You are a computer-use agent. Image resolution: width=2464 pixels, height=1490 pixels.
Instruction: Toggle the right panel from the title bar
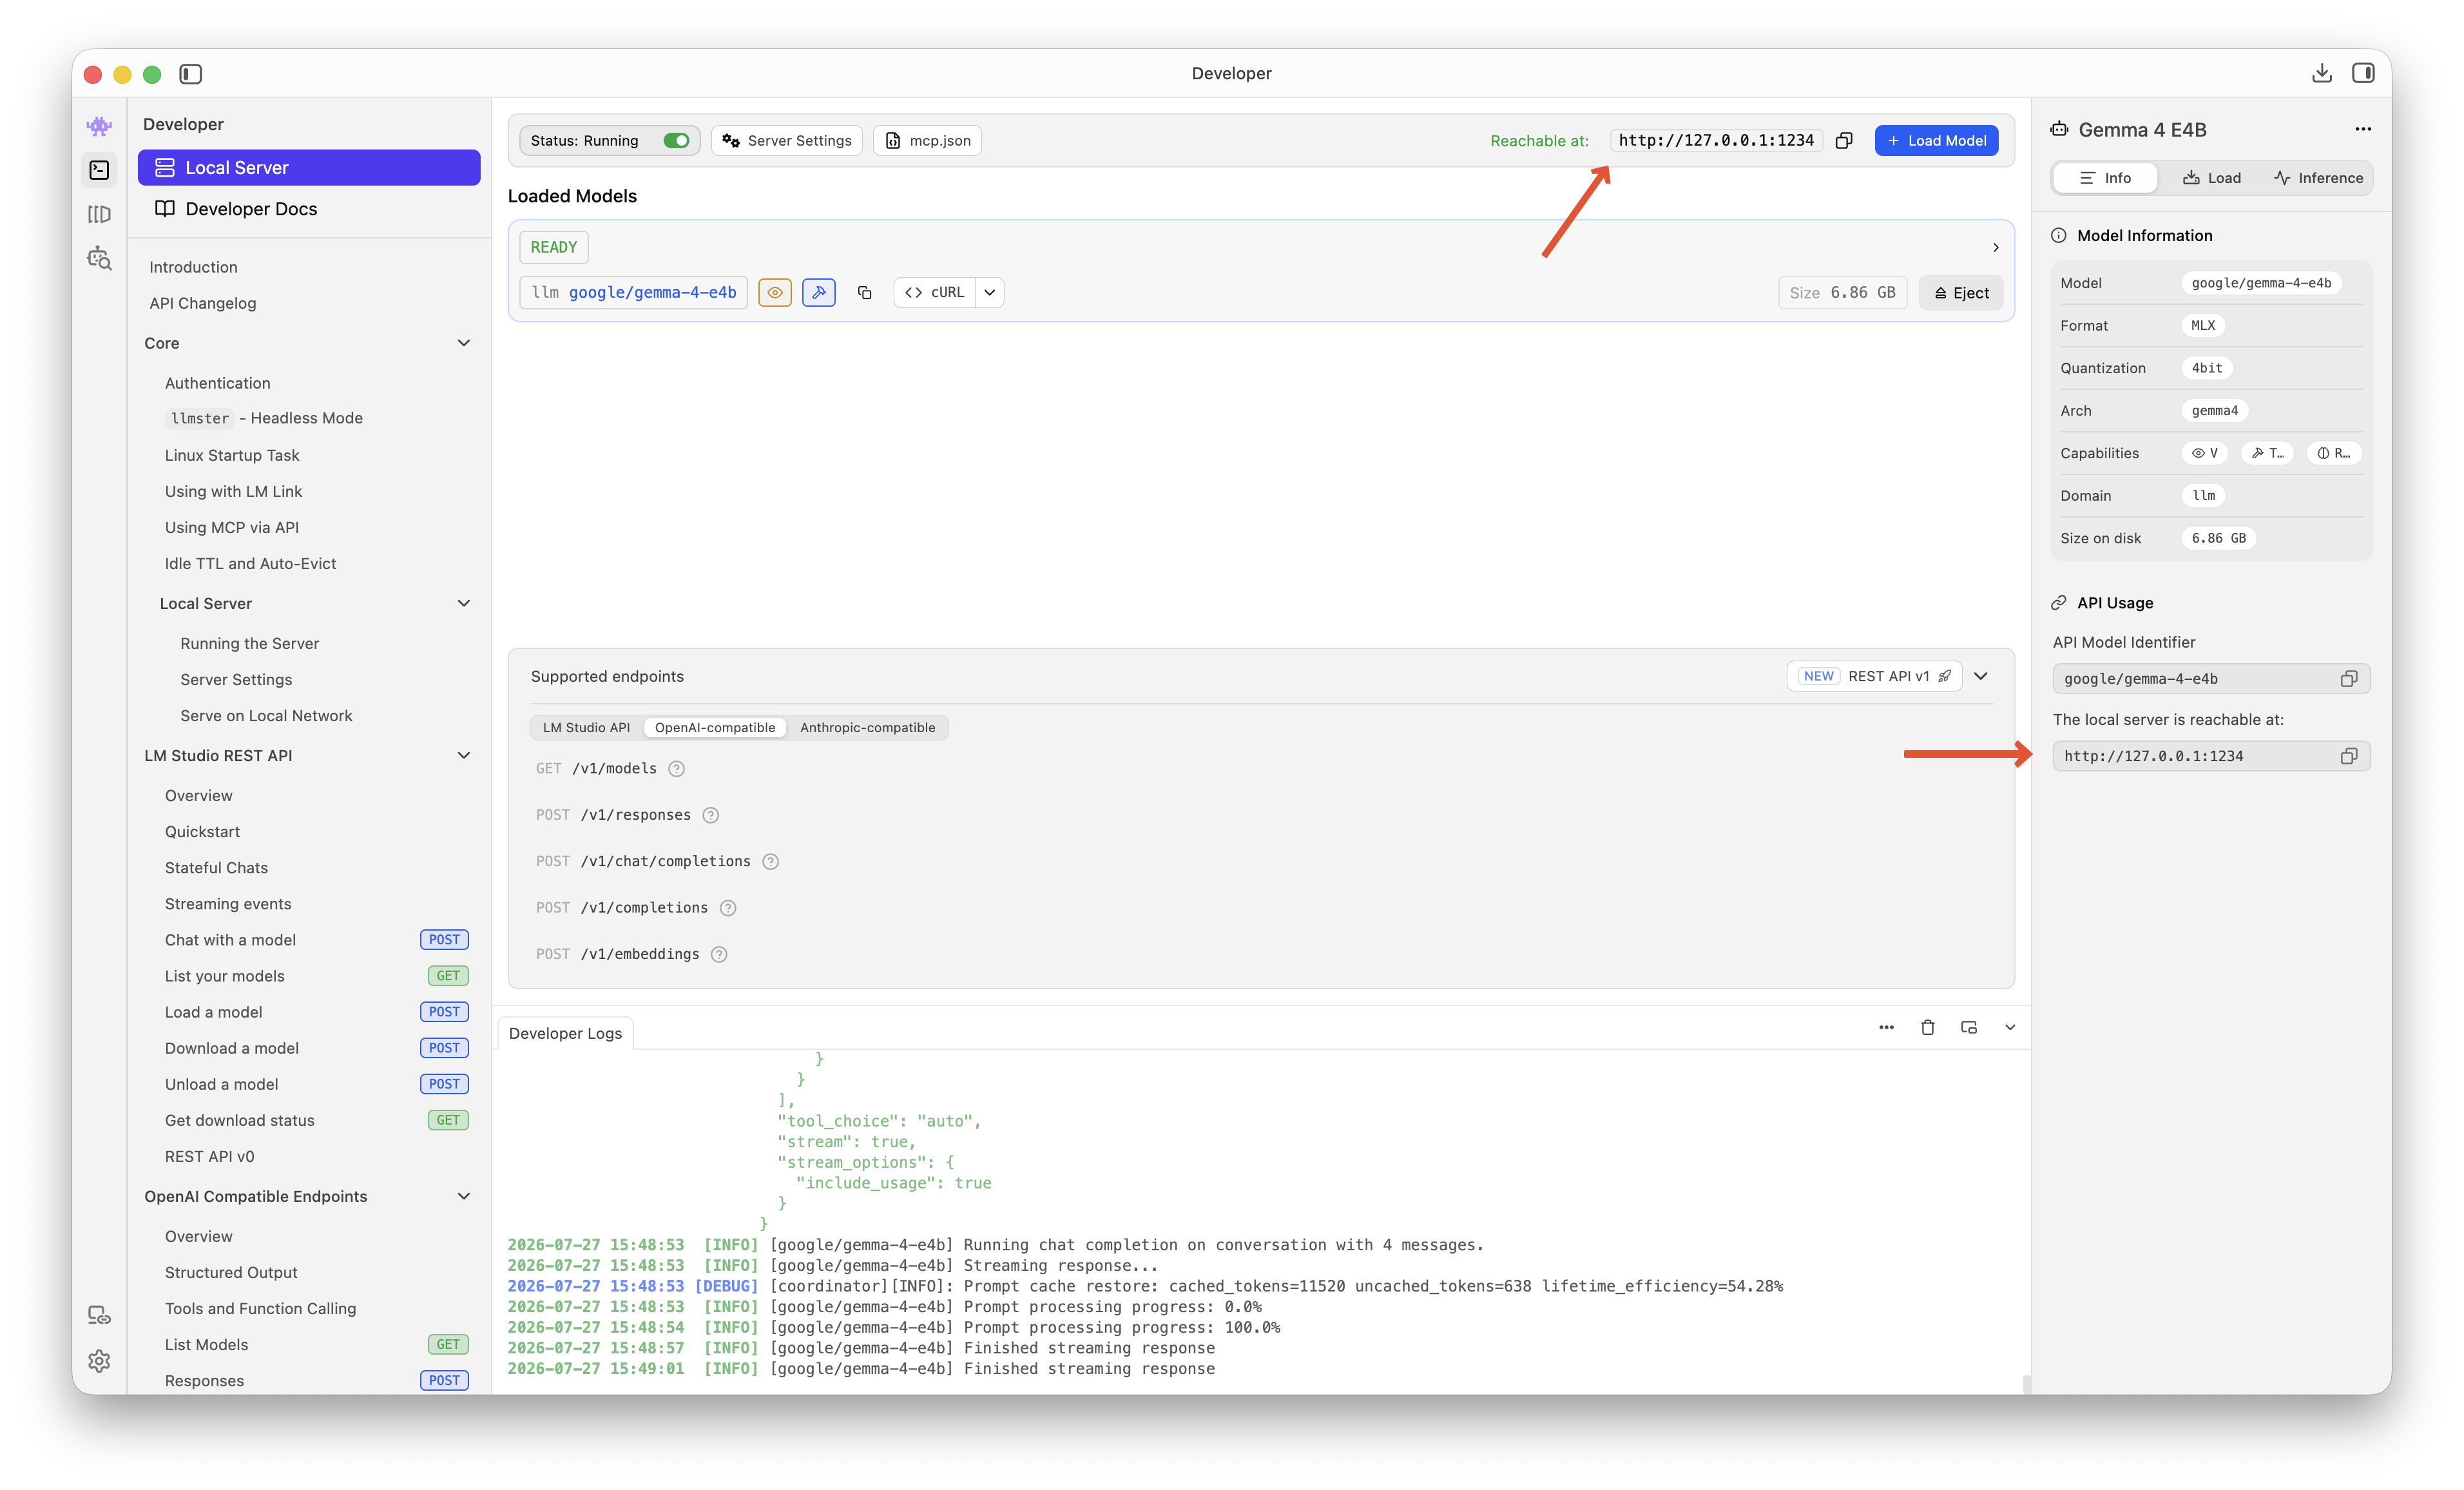(2363, 73)
